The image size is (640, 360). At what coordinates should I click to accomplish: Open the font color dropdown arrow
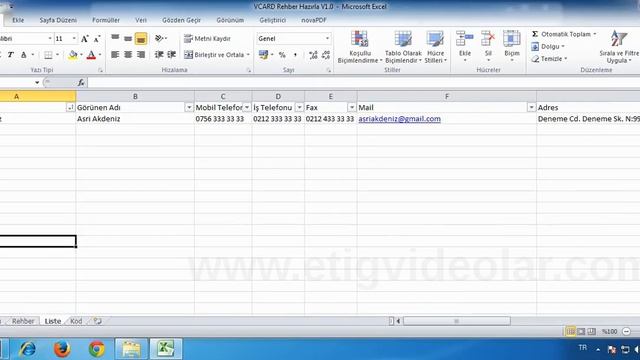pos(100,55)
